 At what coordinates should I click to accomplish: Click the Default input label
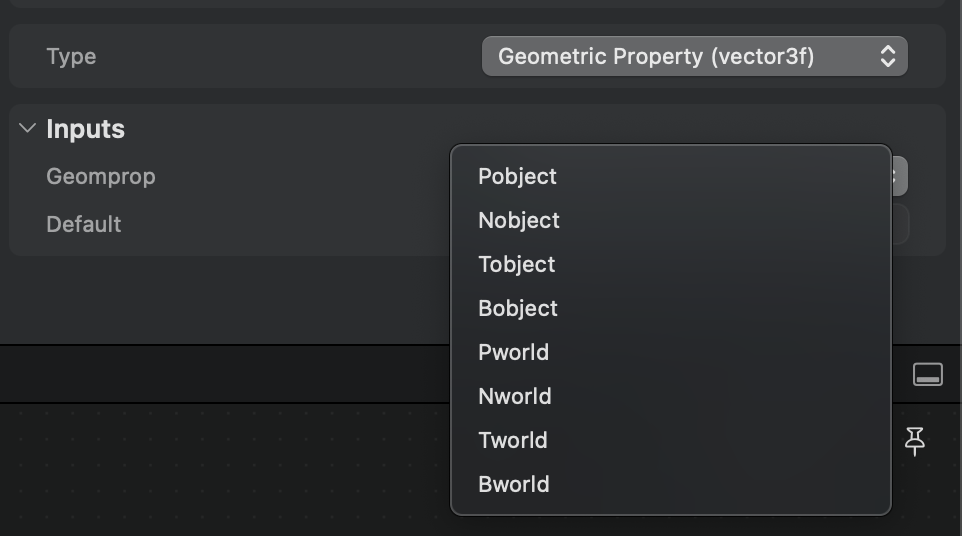pyautogui.click(x=83, y=224)
